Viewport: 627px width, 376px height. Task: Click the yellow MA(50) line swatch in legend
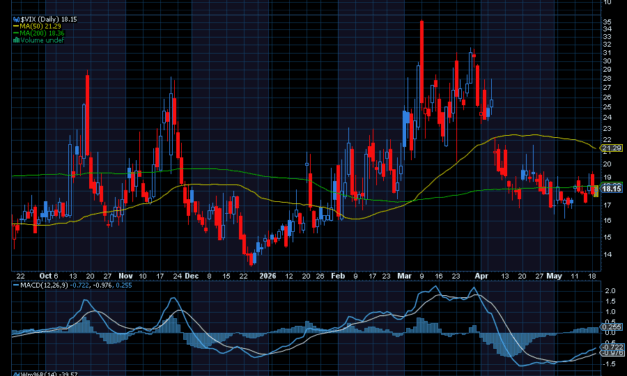(x=16, y=26)
